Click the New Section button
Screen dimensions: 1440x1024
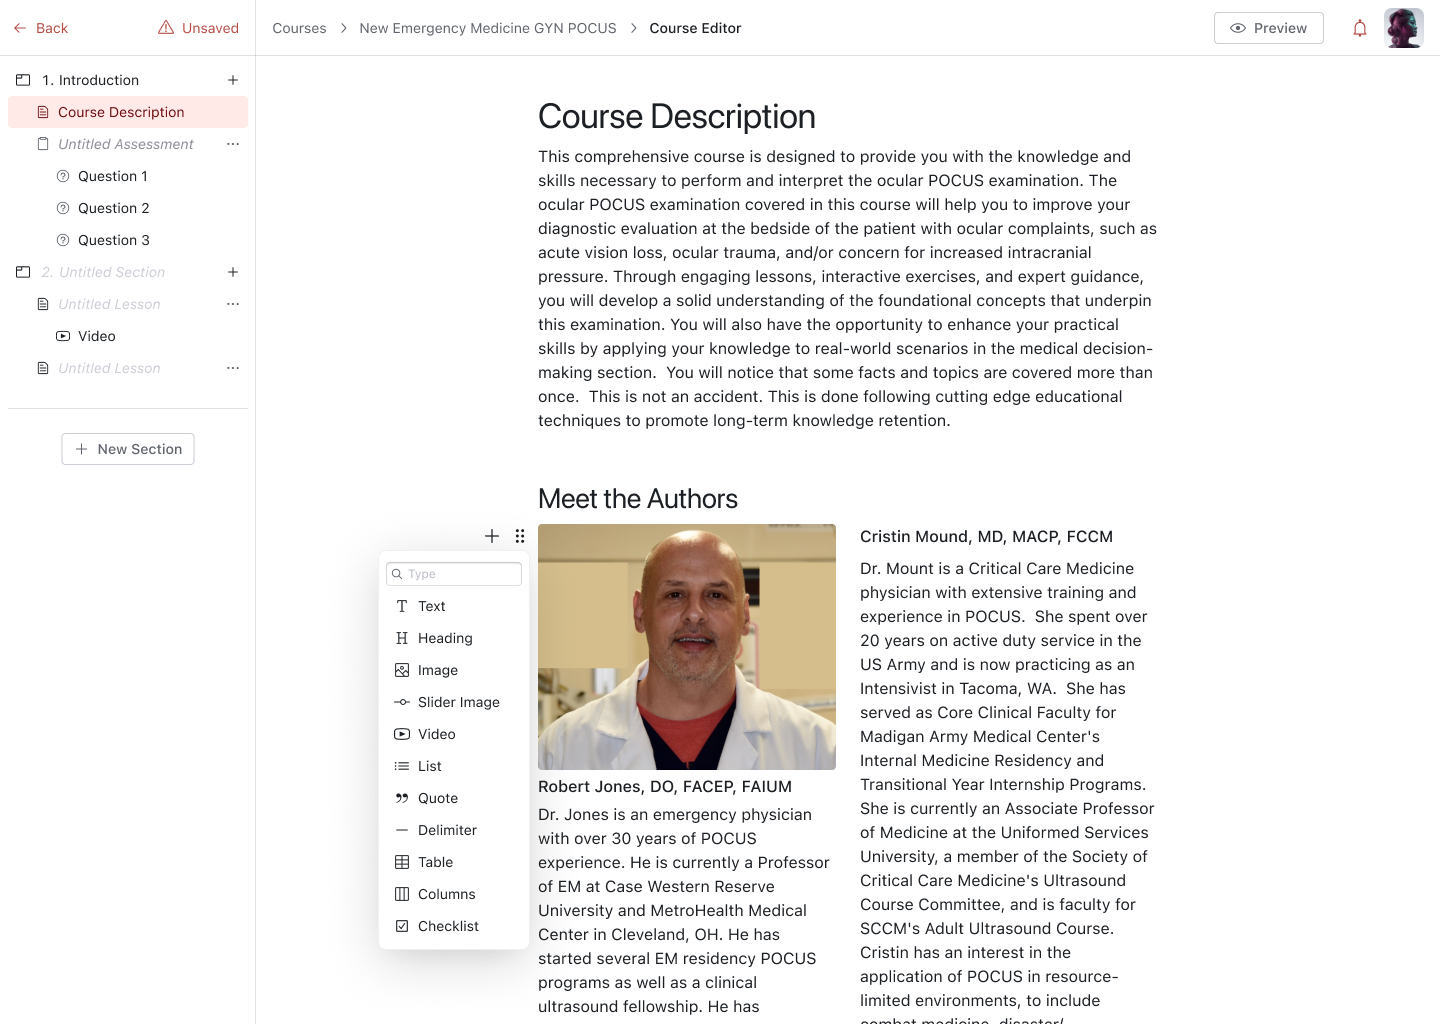point(128,449)
